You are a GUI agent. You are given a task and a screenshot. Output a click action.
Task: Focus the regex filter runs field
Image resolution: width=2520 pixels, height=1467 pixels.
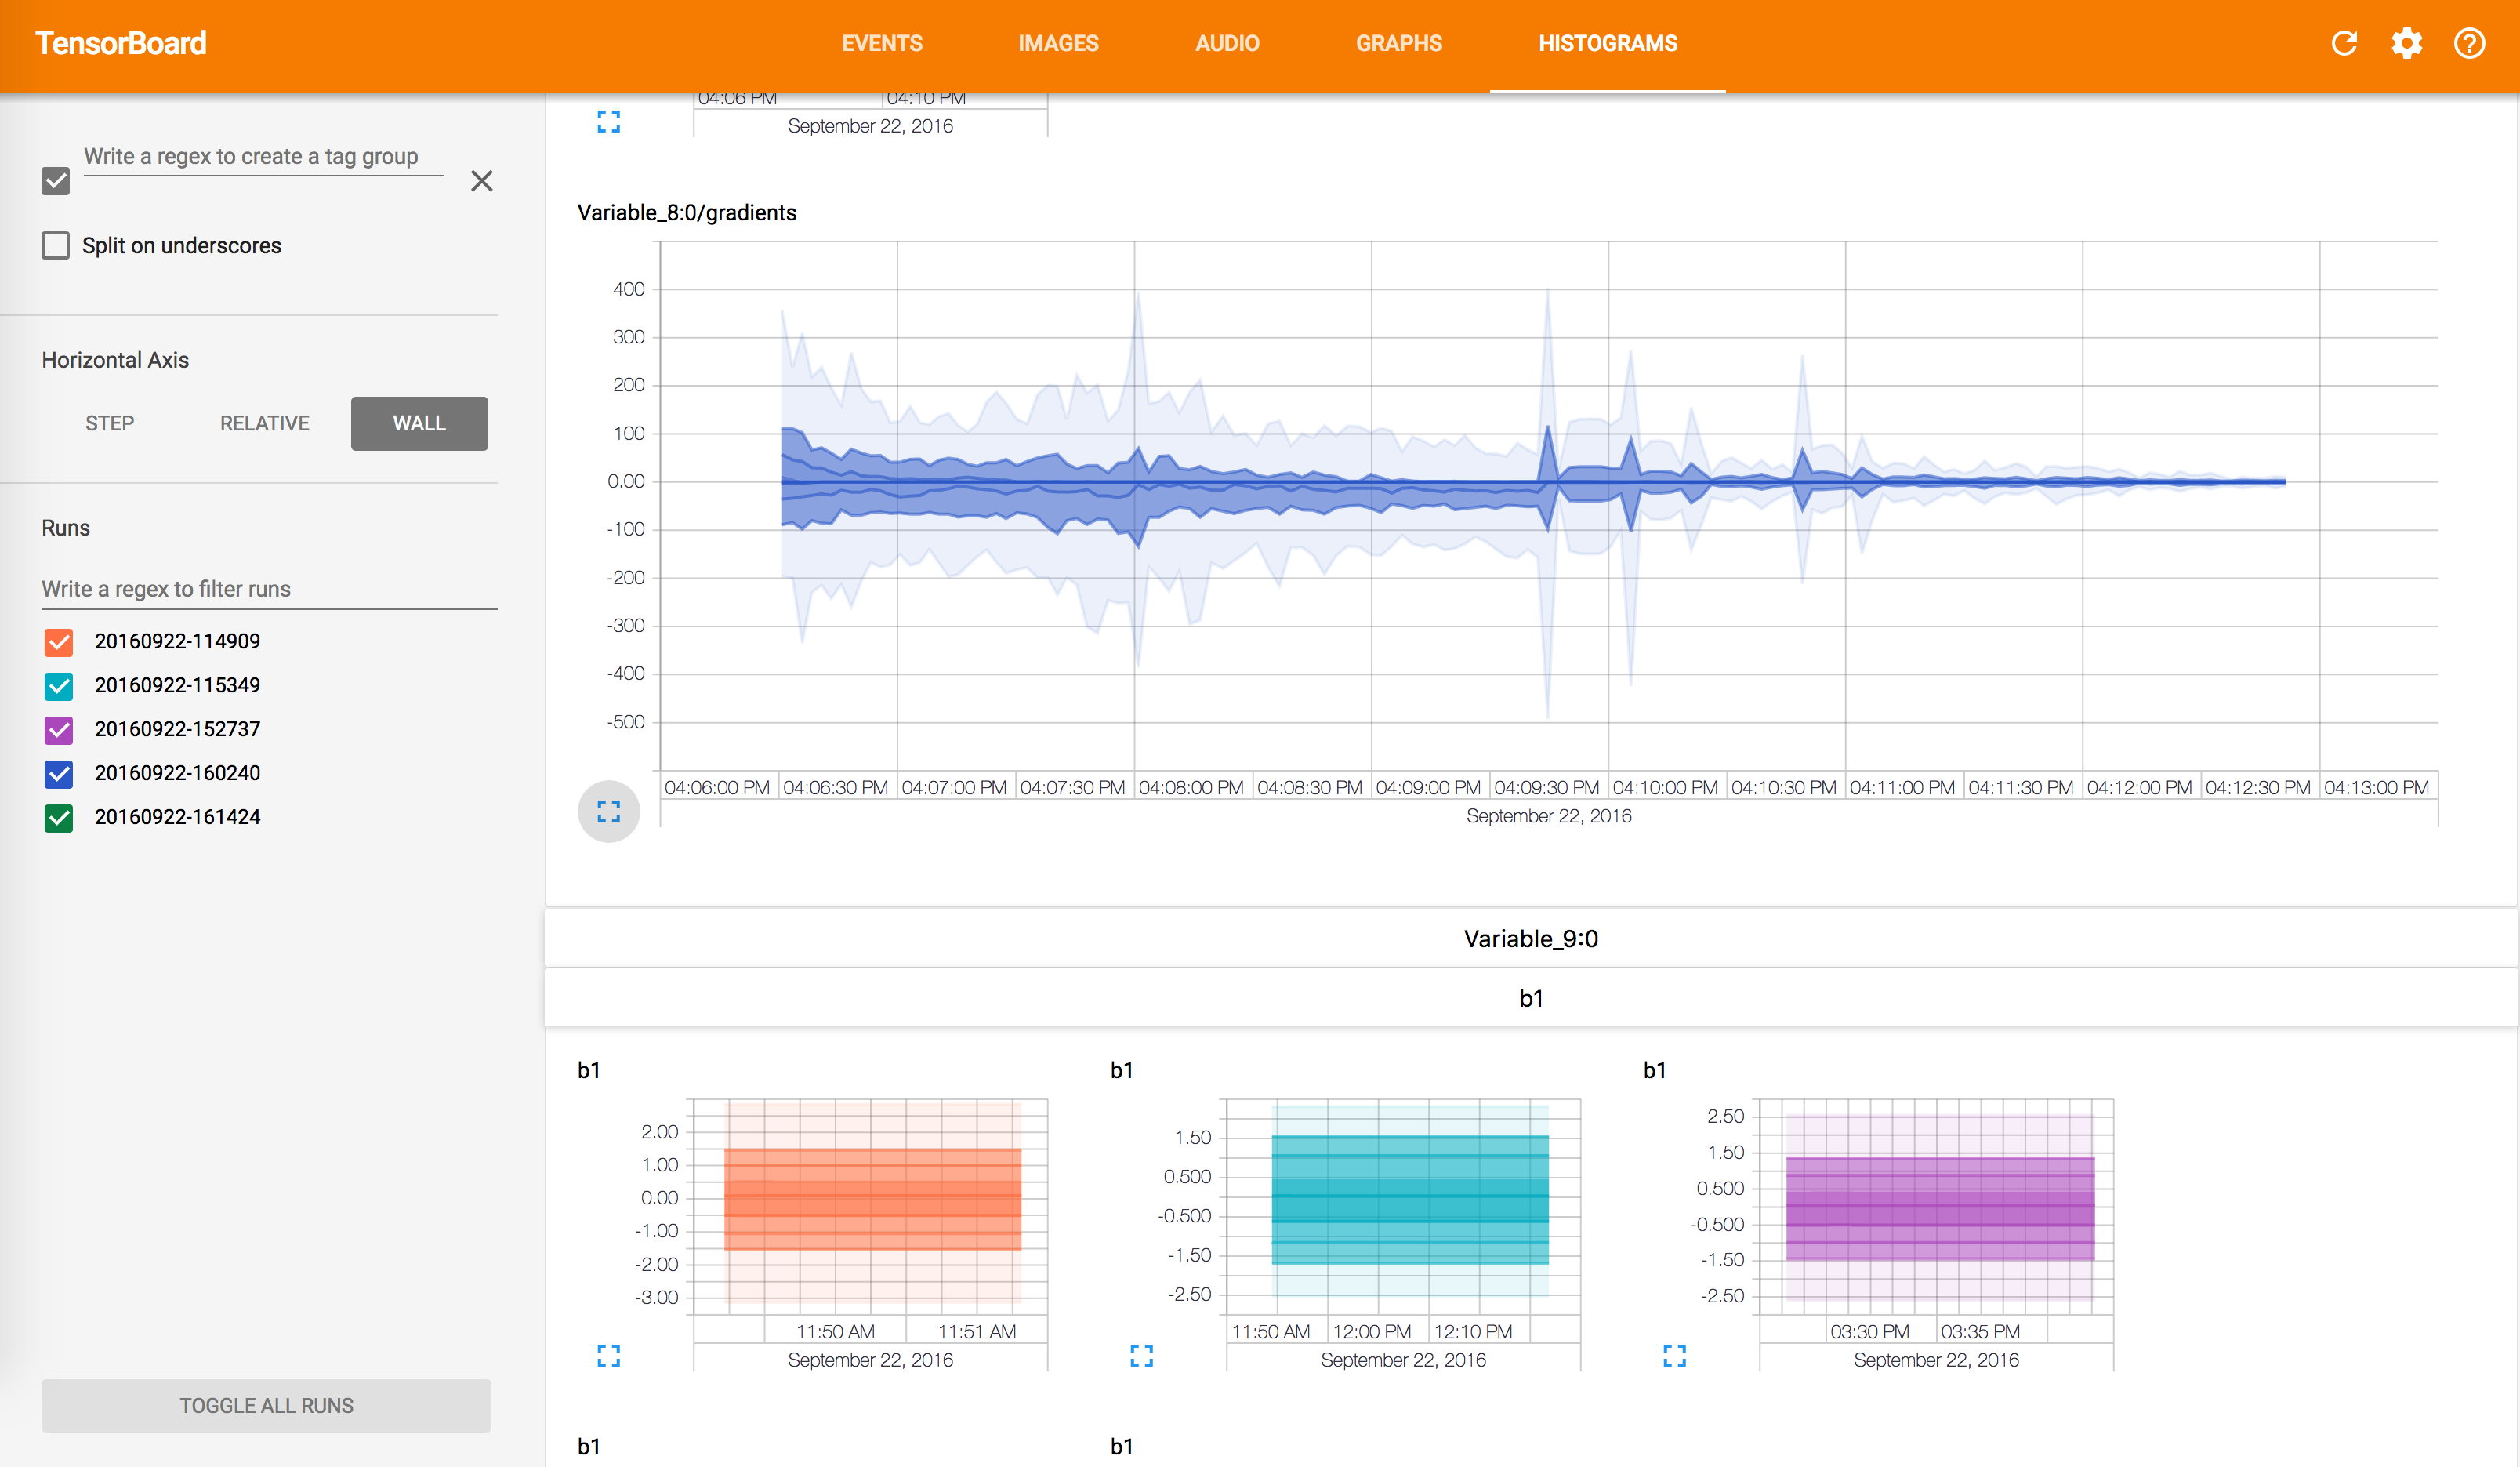269,589
